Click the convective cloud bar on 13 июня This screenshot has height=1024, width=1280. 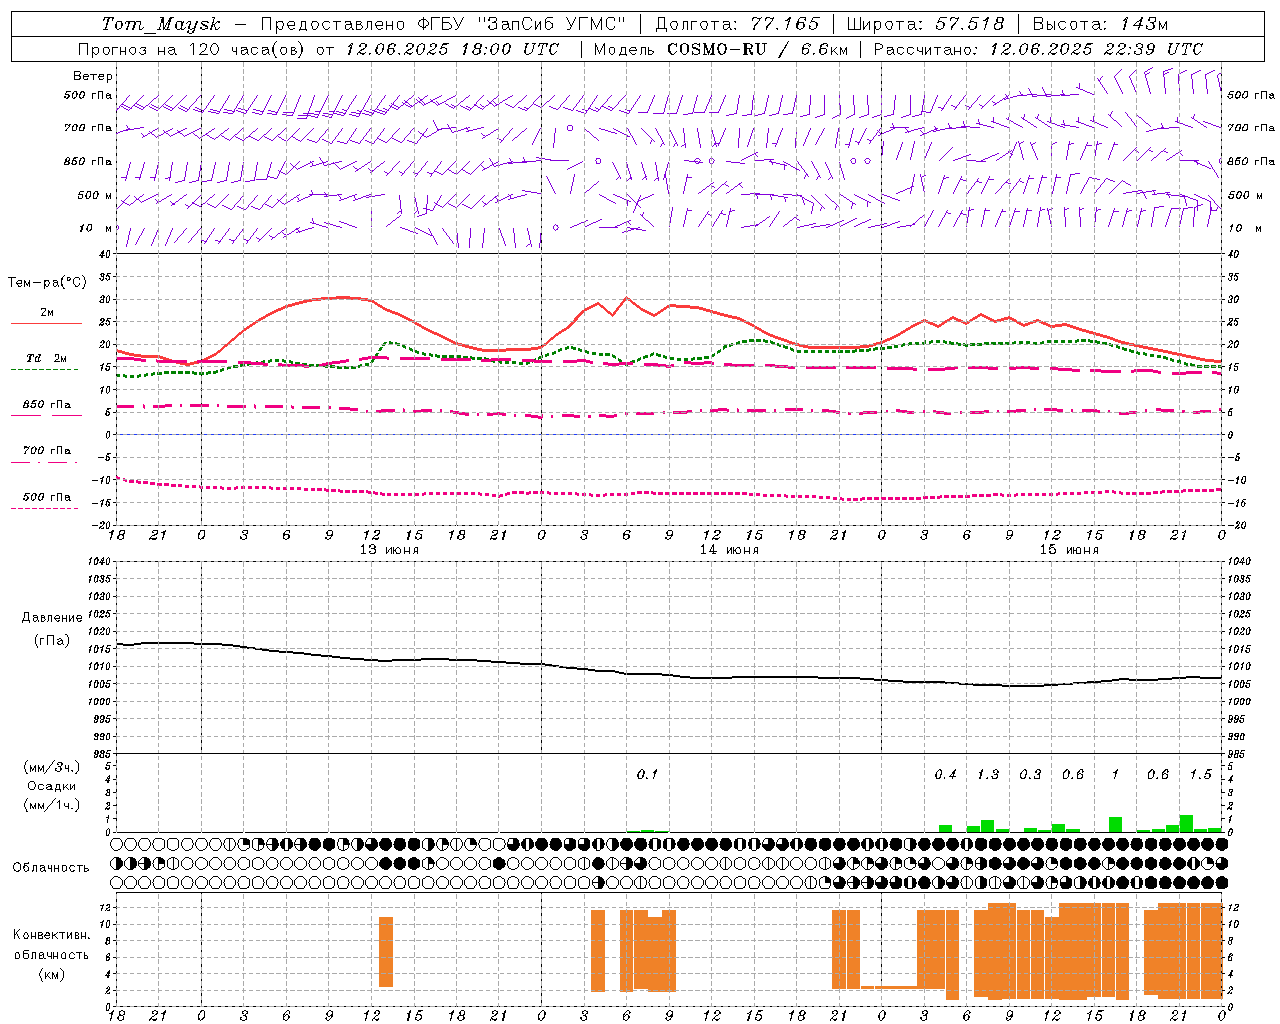386,952
